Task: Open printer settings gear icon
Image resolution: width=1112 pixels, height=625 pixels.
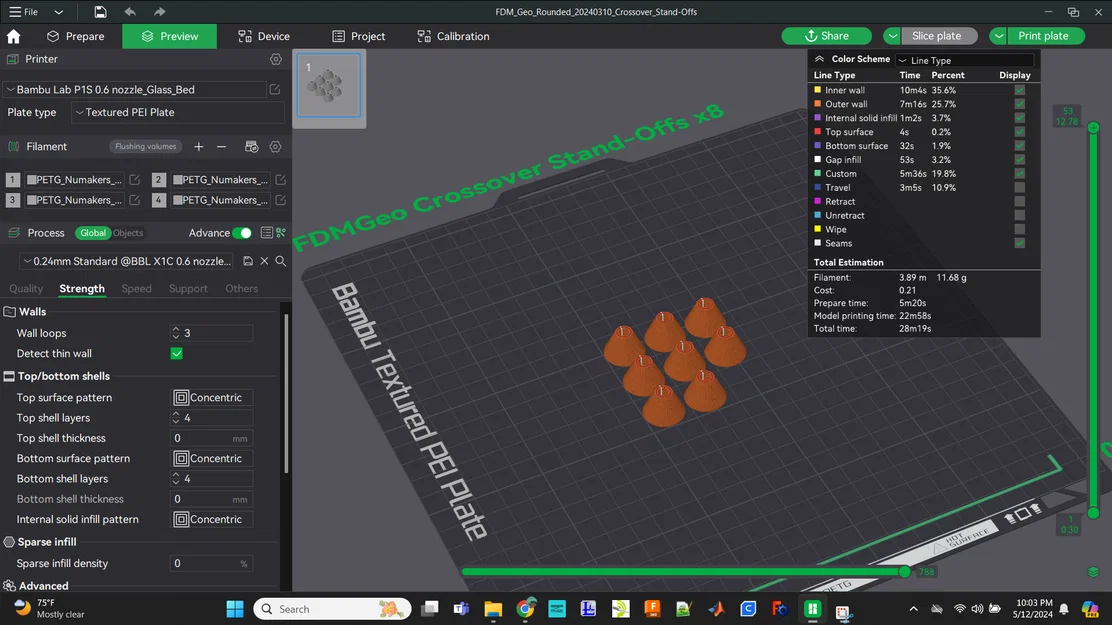Action: 276,60
